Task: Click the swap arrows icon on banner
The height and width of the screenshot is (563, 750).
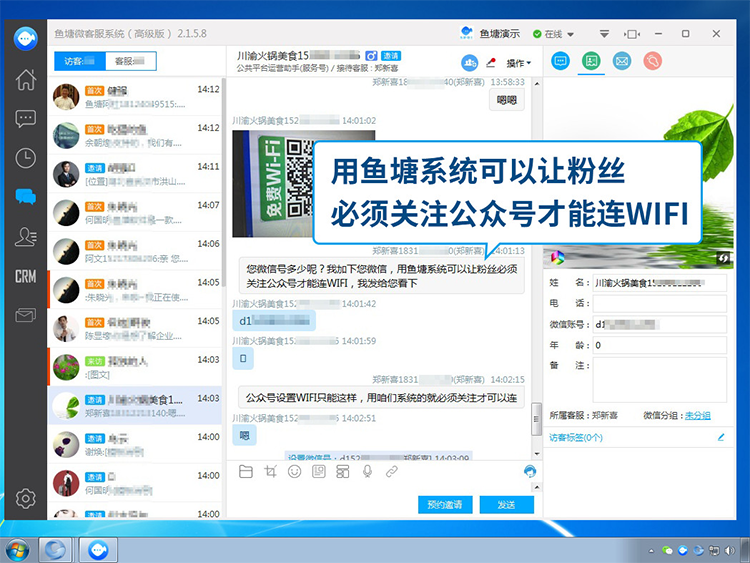Action: click(x=723, y=258)
